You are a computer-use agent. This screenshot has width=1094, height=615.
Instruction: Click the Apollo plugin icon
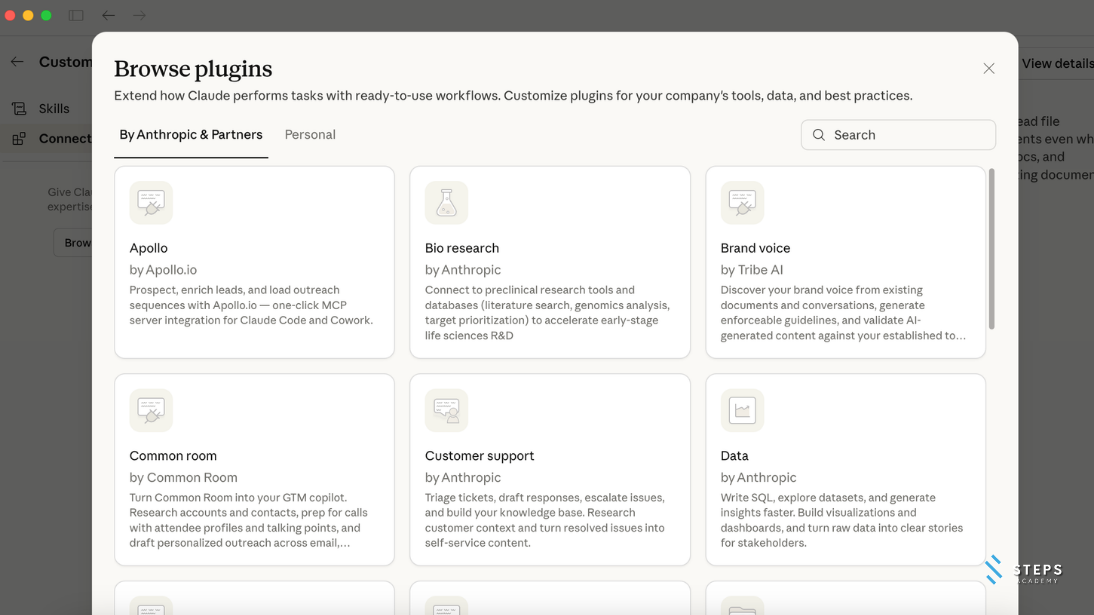tap(151, 203)
